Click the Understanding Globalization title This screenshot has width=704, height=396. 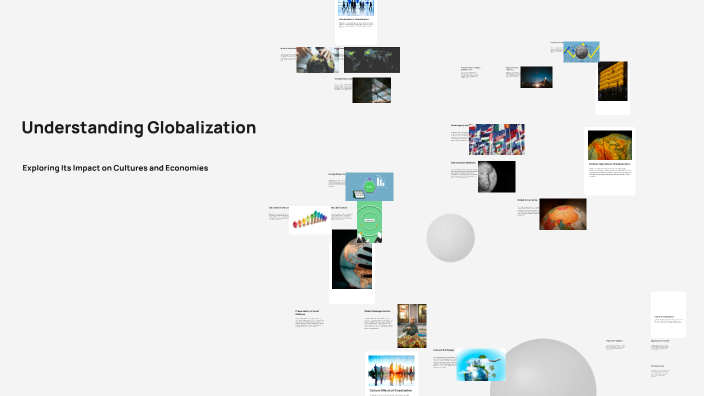139,128
